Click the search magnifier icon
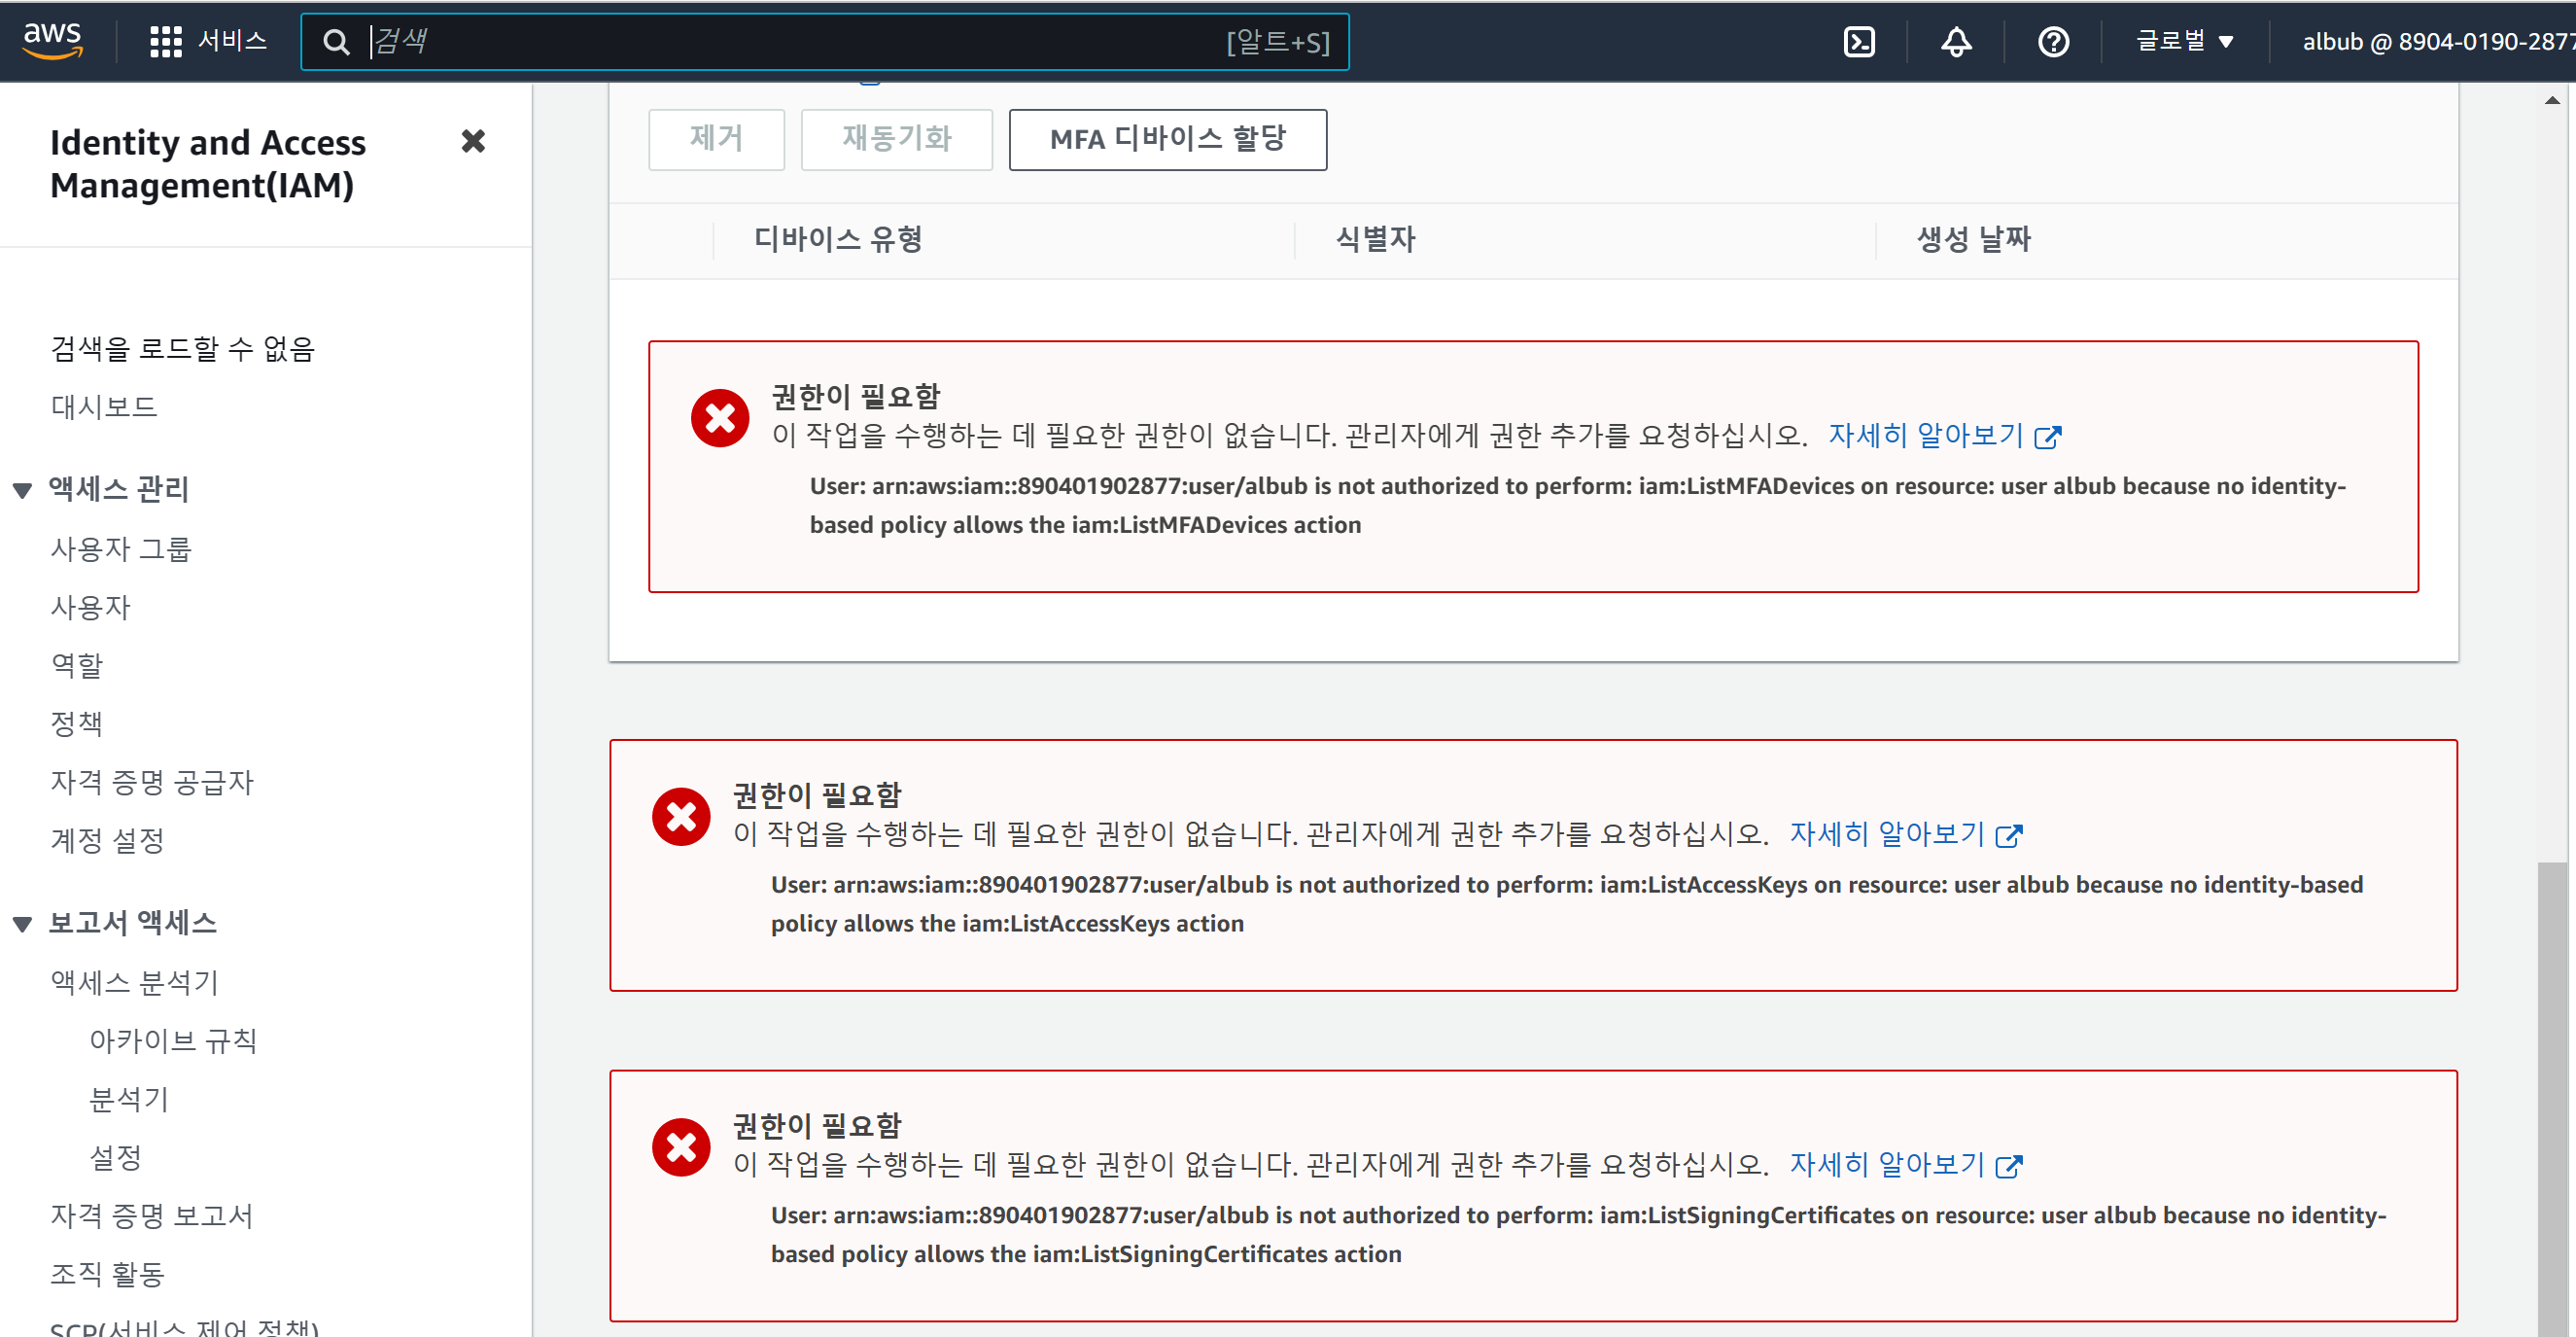Image resolution: width=2576 pixels, height=1337 pixels. point(336,42)
